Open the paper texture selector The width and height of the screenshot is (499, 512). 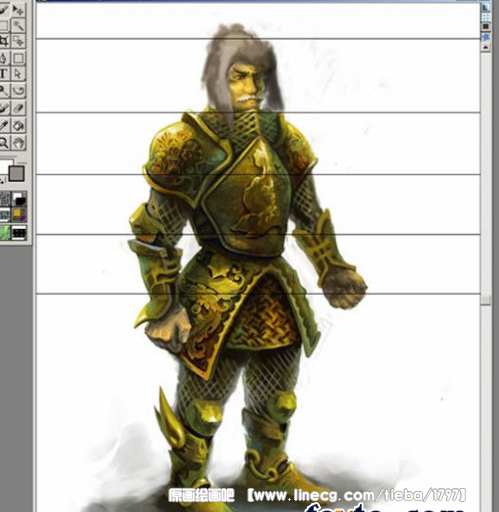[5, 199]
